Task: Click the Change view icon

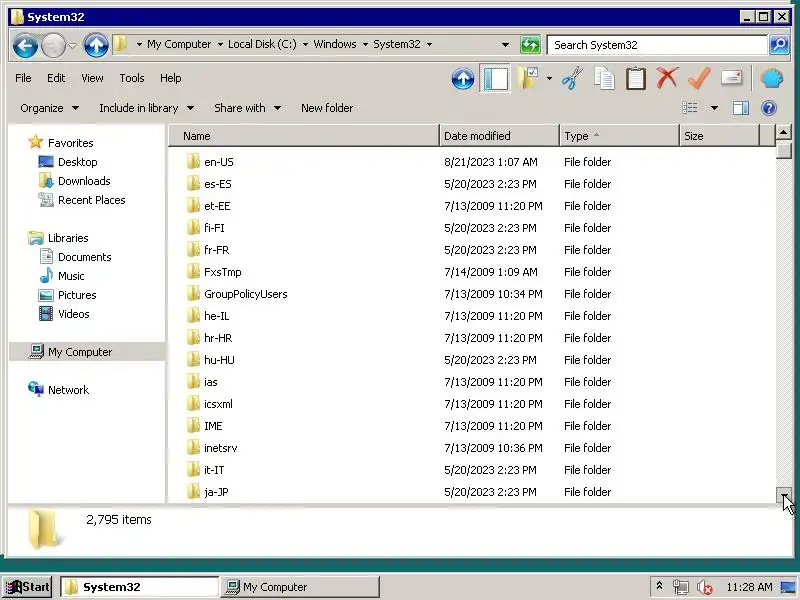Action: pos(690,108)
